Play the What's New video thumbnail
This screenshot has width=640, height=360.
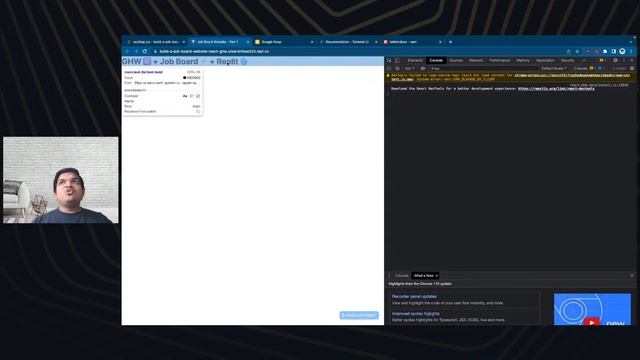(592, 309)
